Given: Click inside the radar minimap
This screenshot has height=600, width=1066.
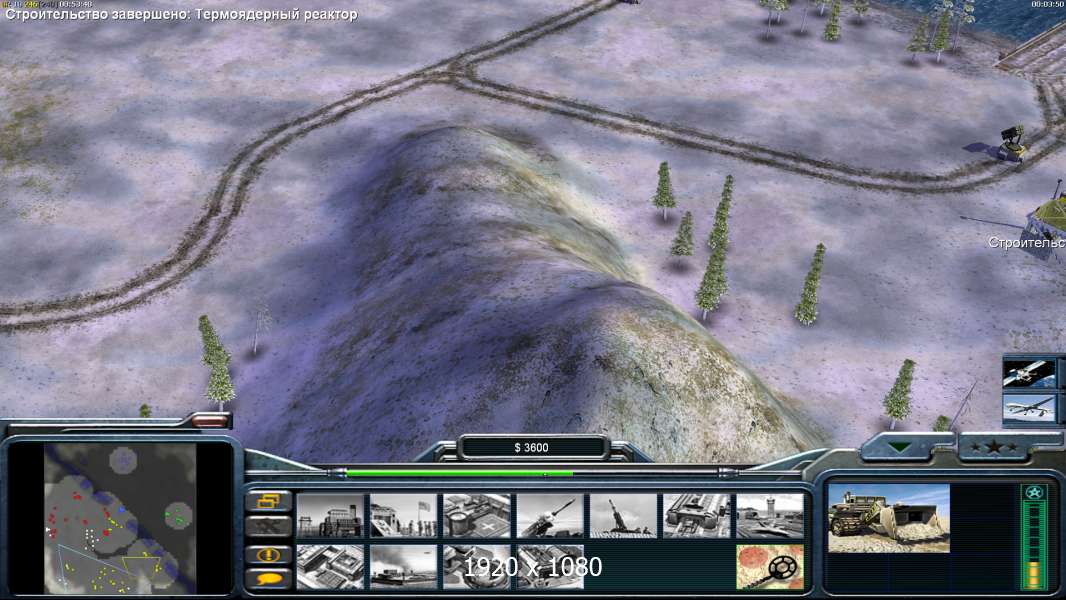Looking at the screenshot, I should 120,518.
